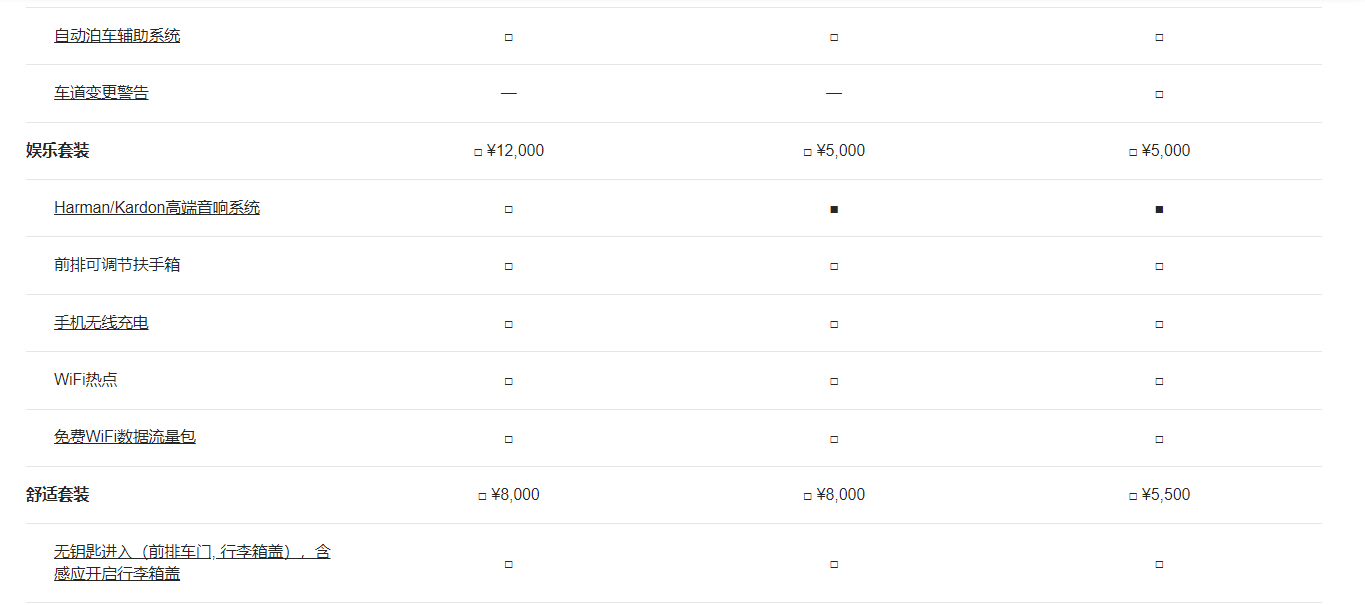1365x605 pixels.
Task: Select 娱乐套装 ¥12,000 option box
Action: 478,152
